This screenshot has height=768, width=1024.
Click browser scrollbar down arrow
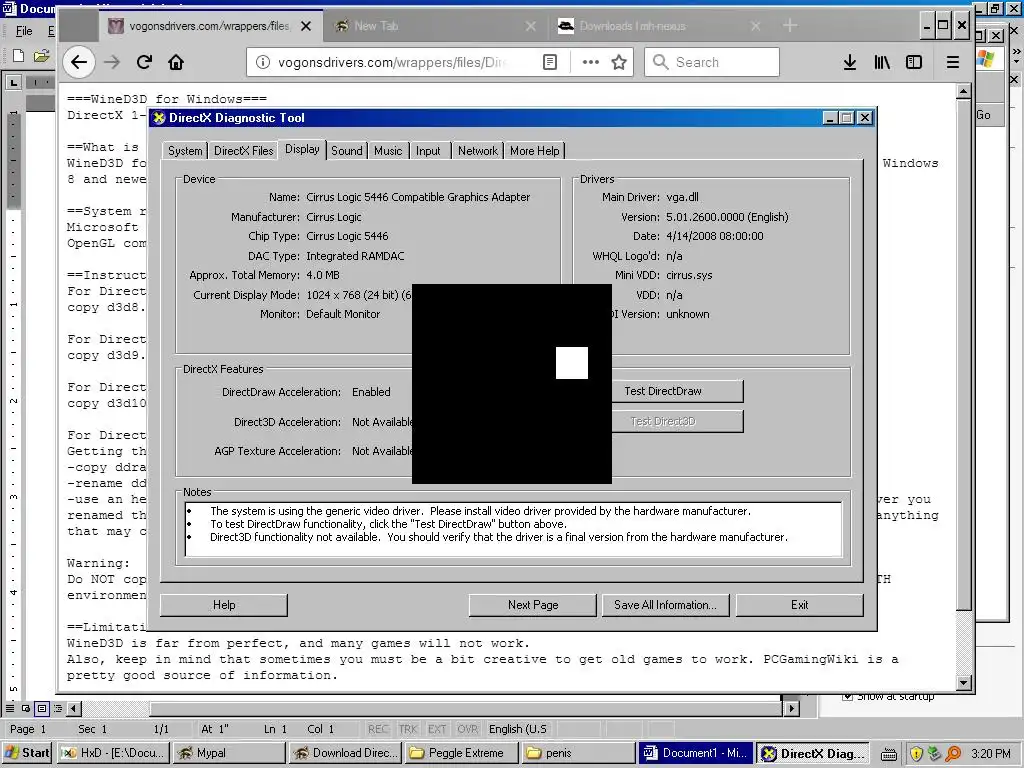(963, 682)
